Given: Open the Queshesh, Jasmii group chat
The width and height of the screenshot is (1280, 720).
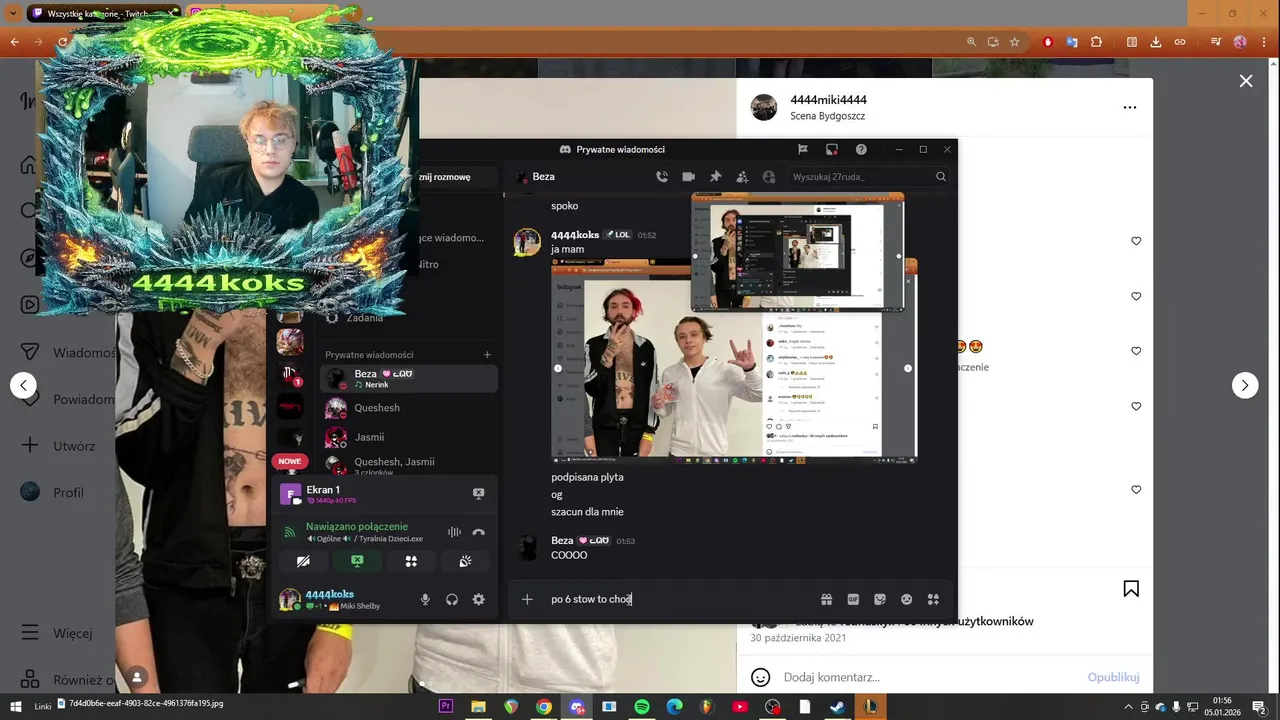Looking at the screenshot, I should coord(408,465).
